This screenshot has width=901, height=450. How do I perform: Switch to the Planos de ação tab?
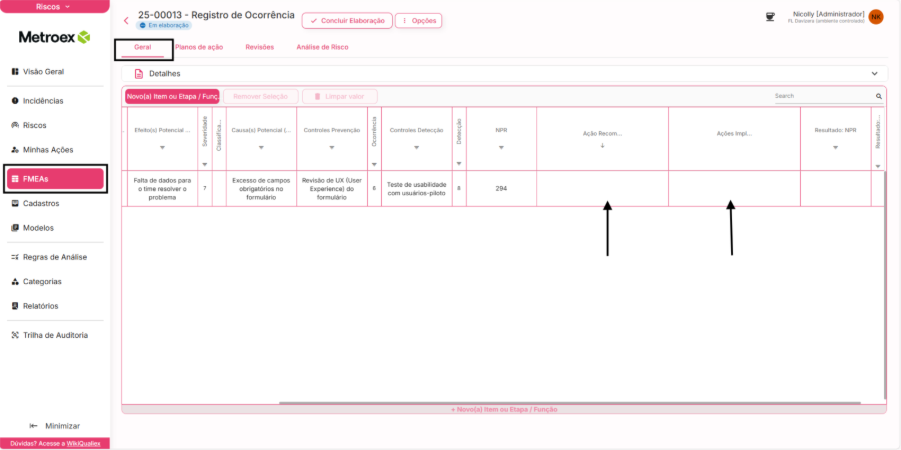[199, 47]
